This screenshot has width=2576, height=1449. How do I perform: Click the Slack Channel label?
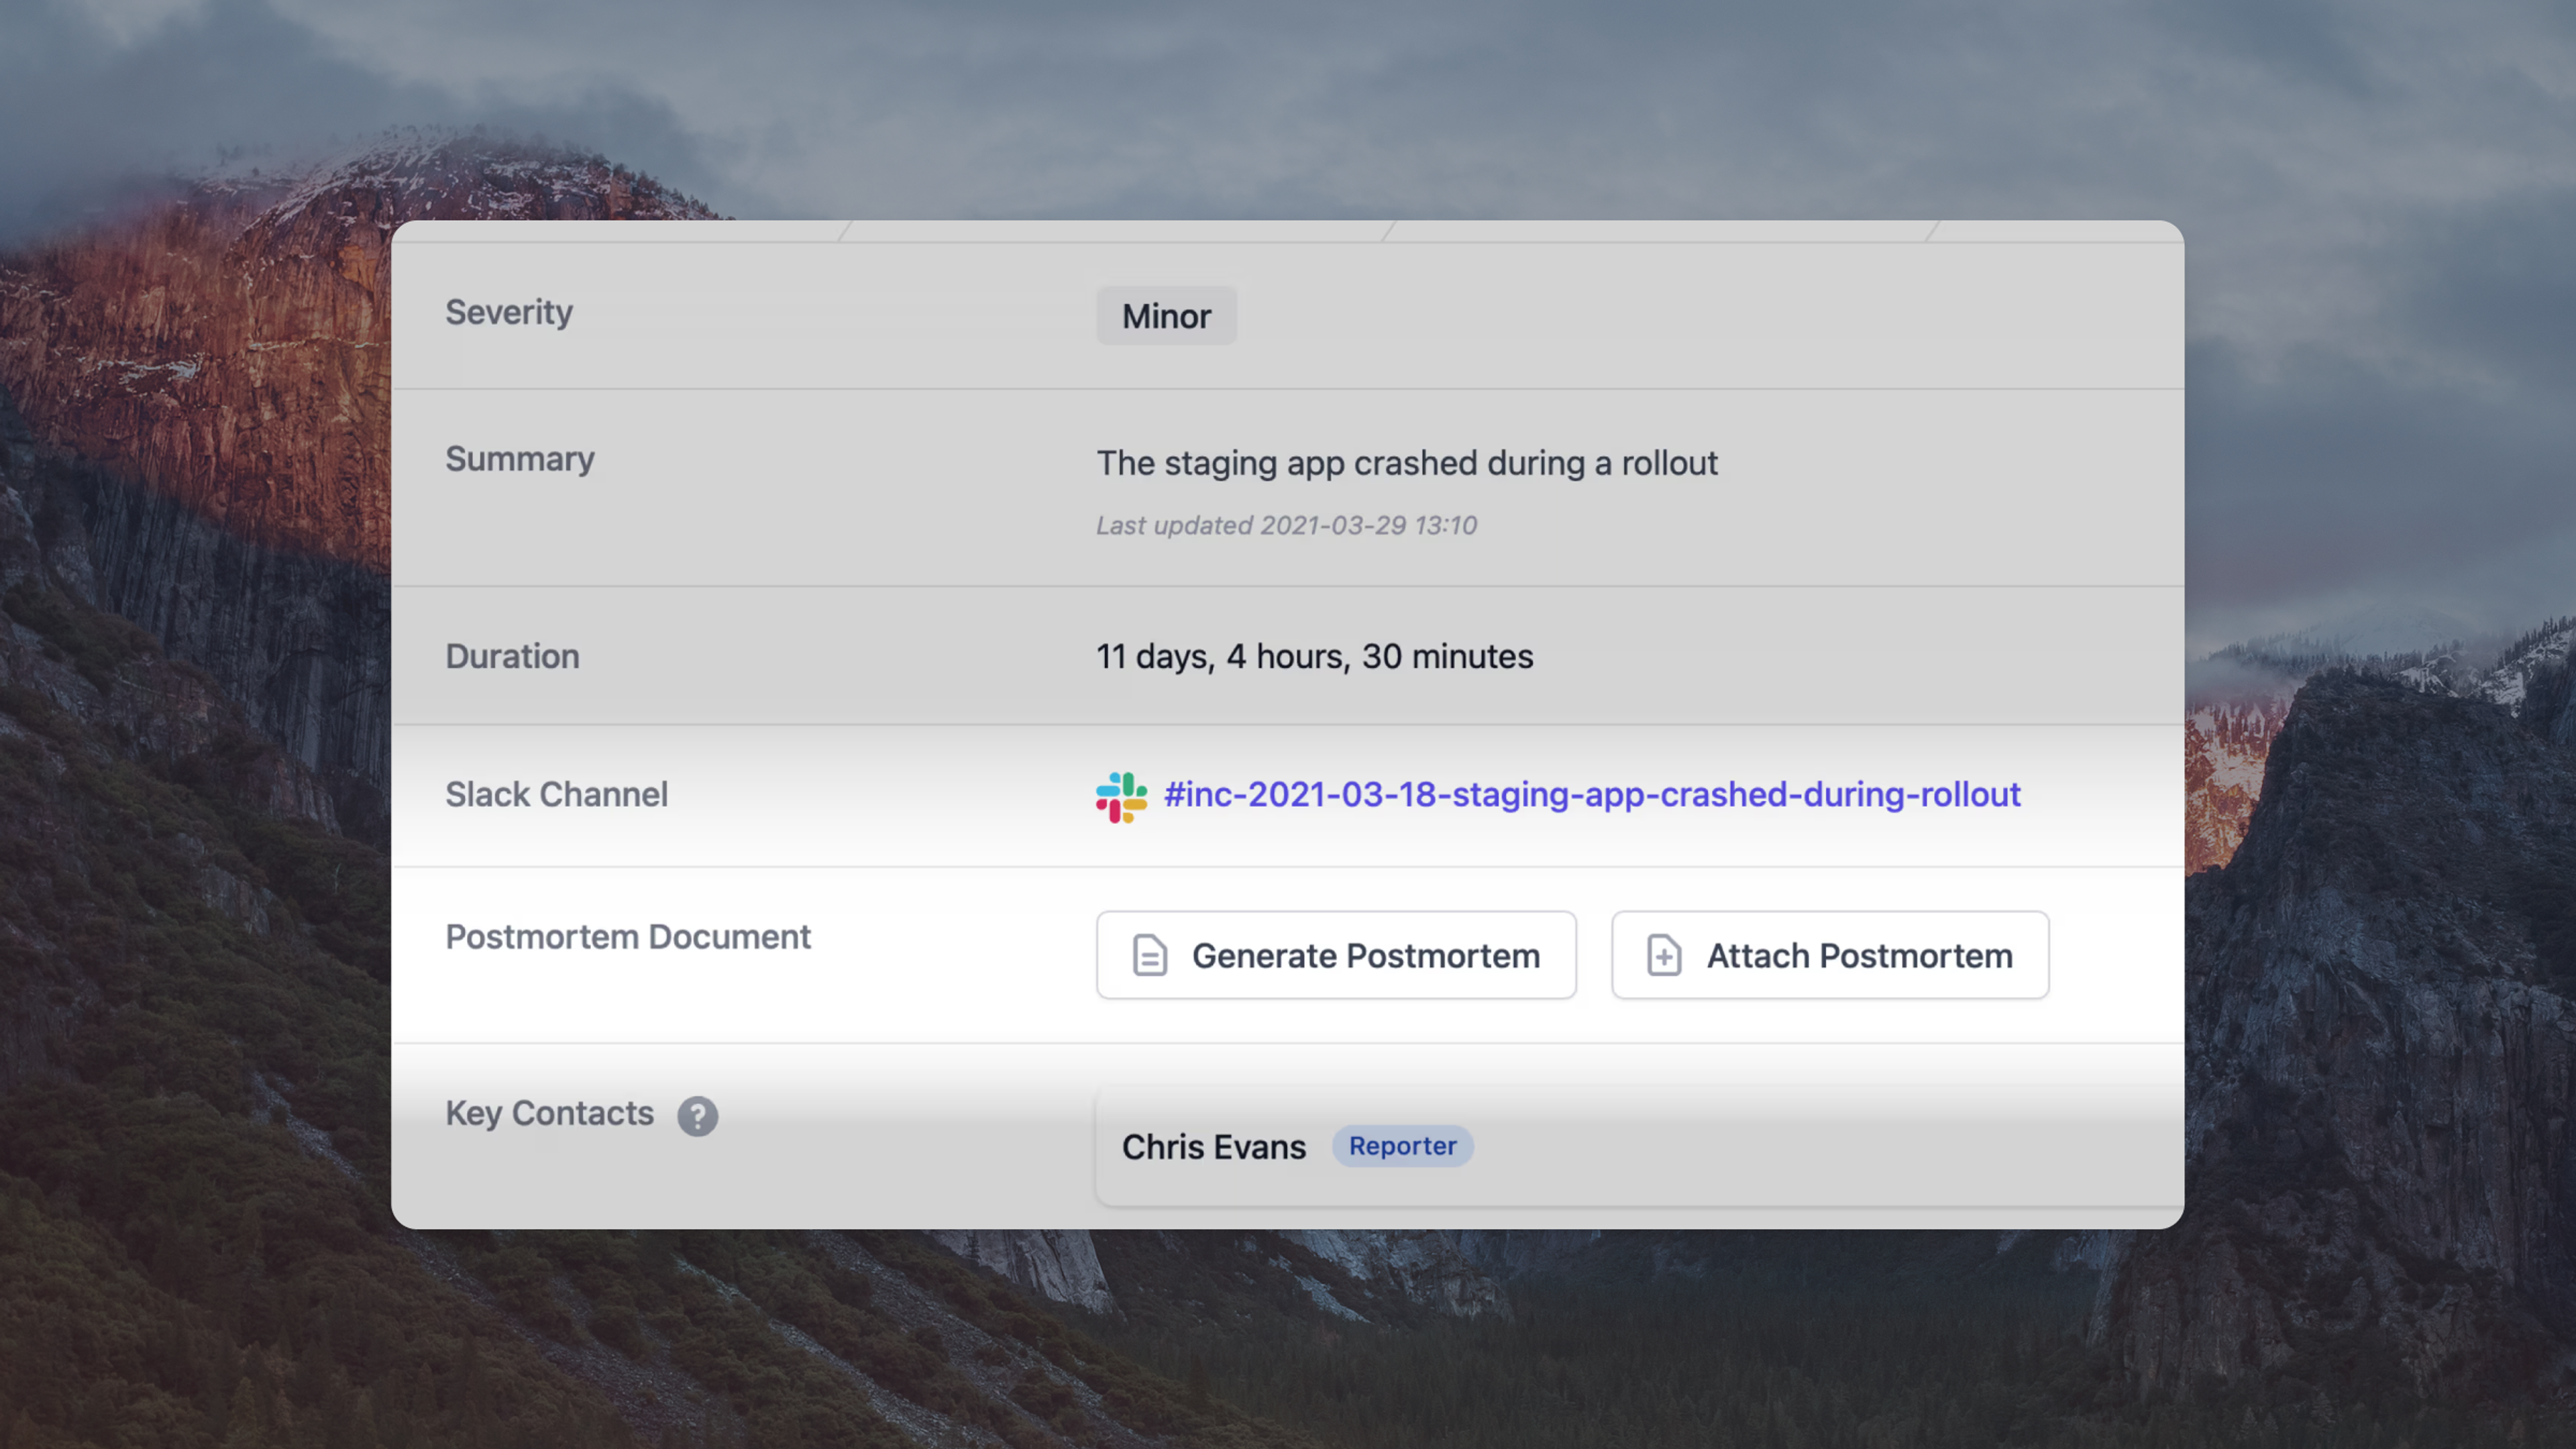(556, 794)
